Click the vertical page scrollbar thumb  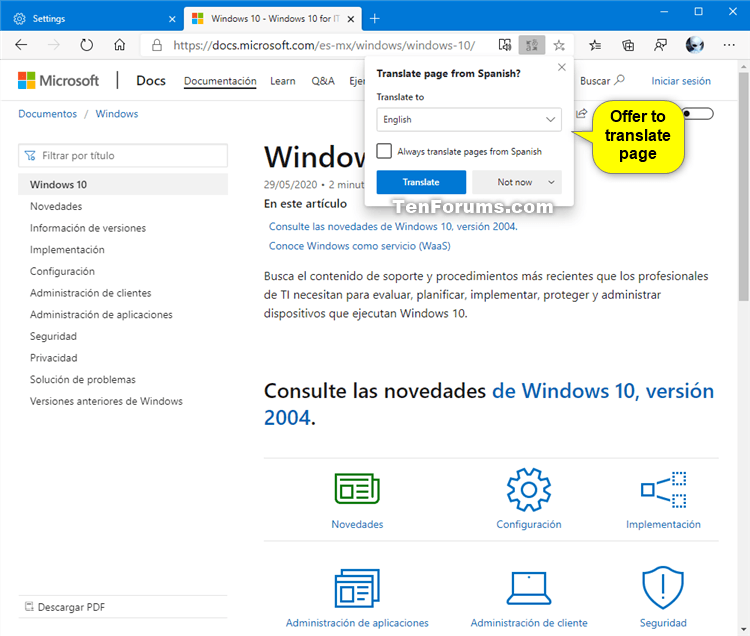[743, 186]
